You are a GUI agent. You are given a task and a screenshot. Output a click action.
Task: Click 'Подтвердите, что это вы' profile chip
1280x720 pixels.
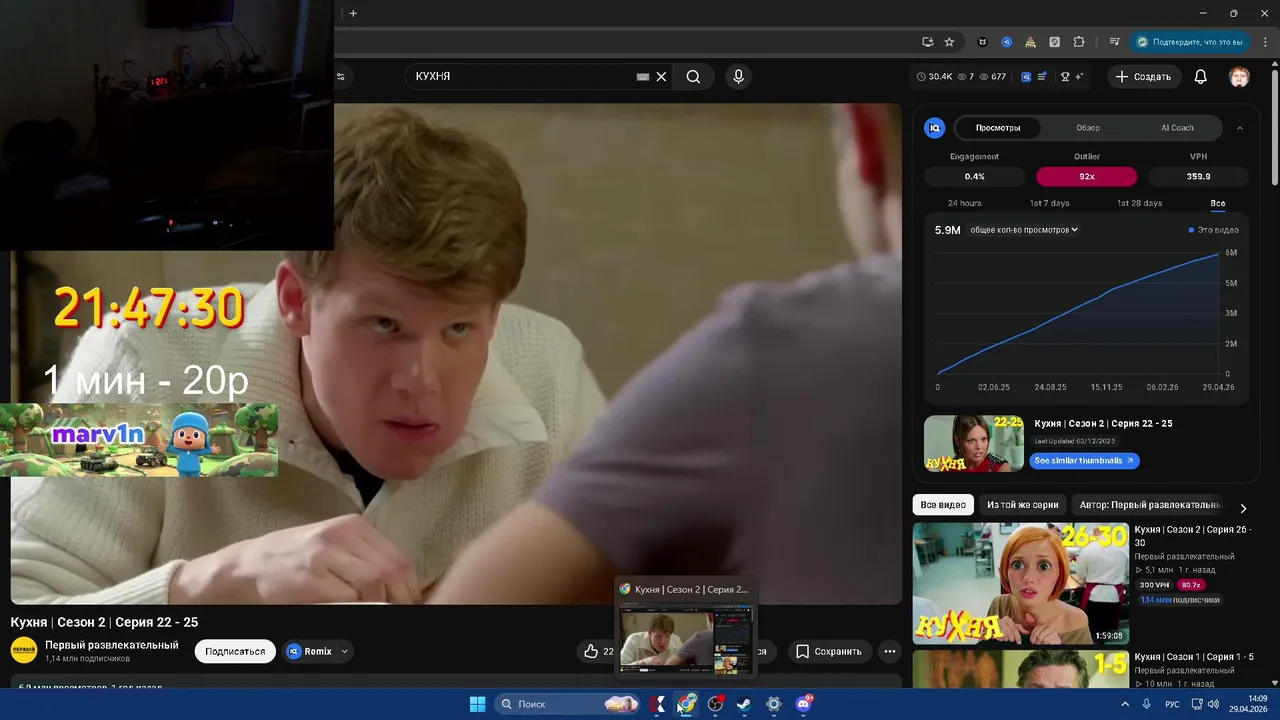(1190, 42)
